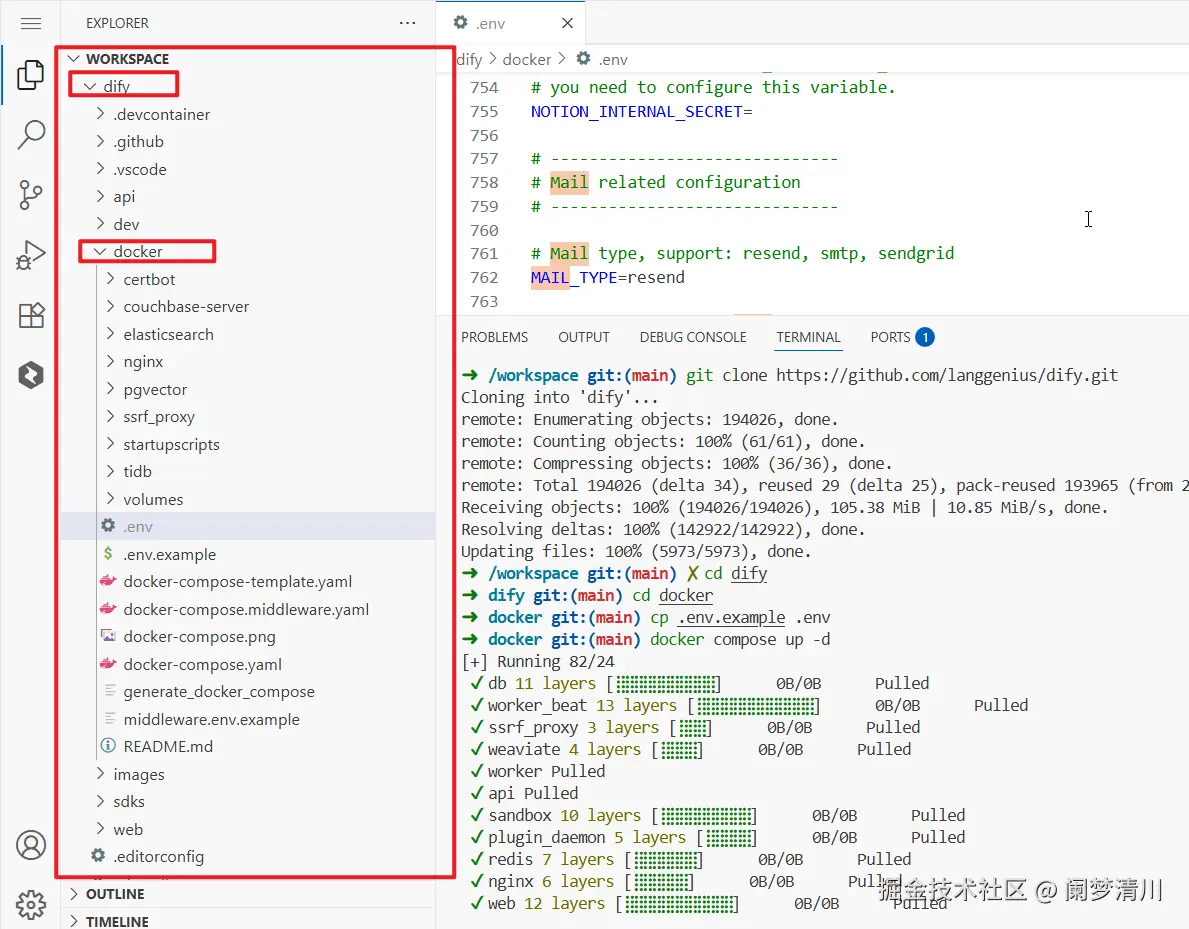Switch to the PROBLEMS panel tab
This screenshot has height=929, width=1189.
(x=494, y=337)
